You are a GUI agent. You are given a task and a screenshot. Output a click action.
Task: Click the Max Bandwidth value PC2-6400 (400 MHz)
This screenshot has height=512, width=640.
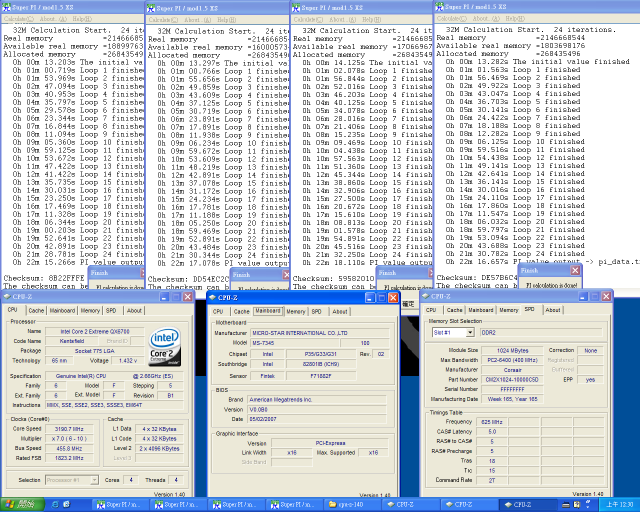click(512, 360)
